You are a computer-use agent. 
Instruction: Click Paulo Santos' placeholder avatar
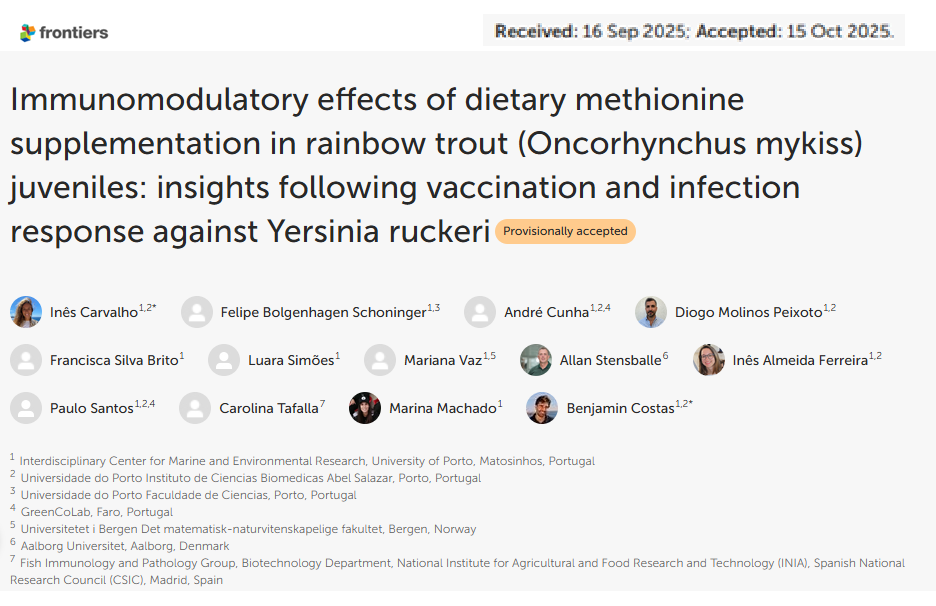tap(26, 408)
